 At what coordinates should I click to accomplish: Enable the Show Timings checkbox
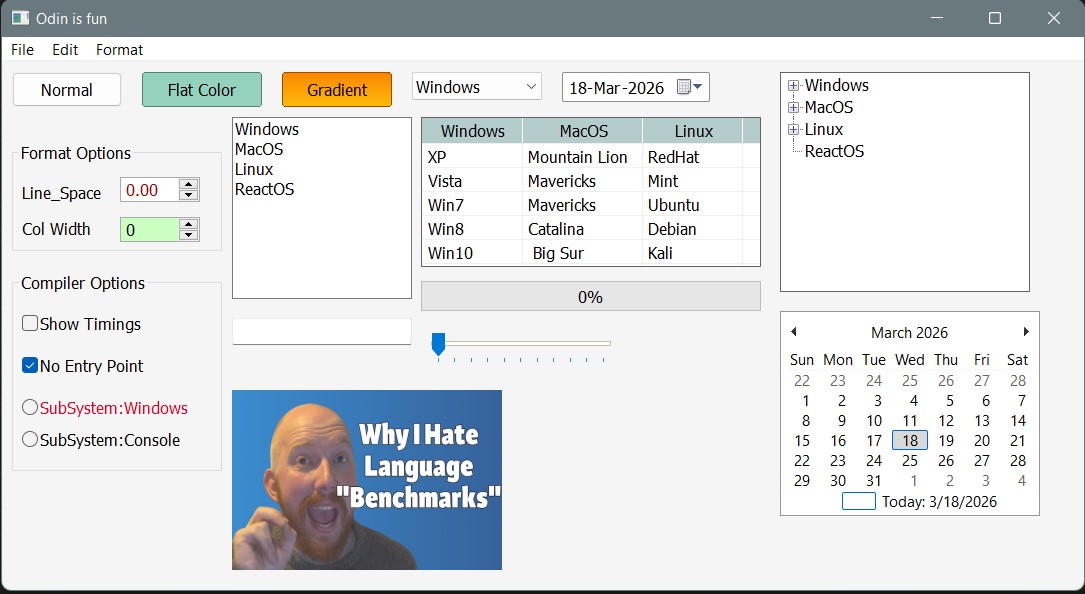coord(30,323)
